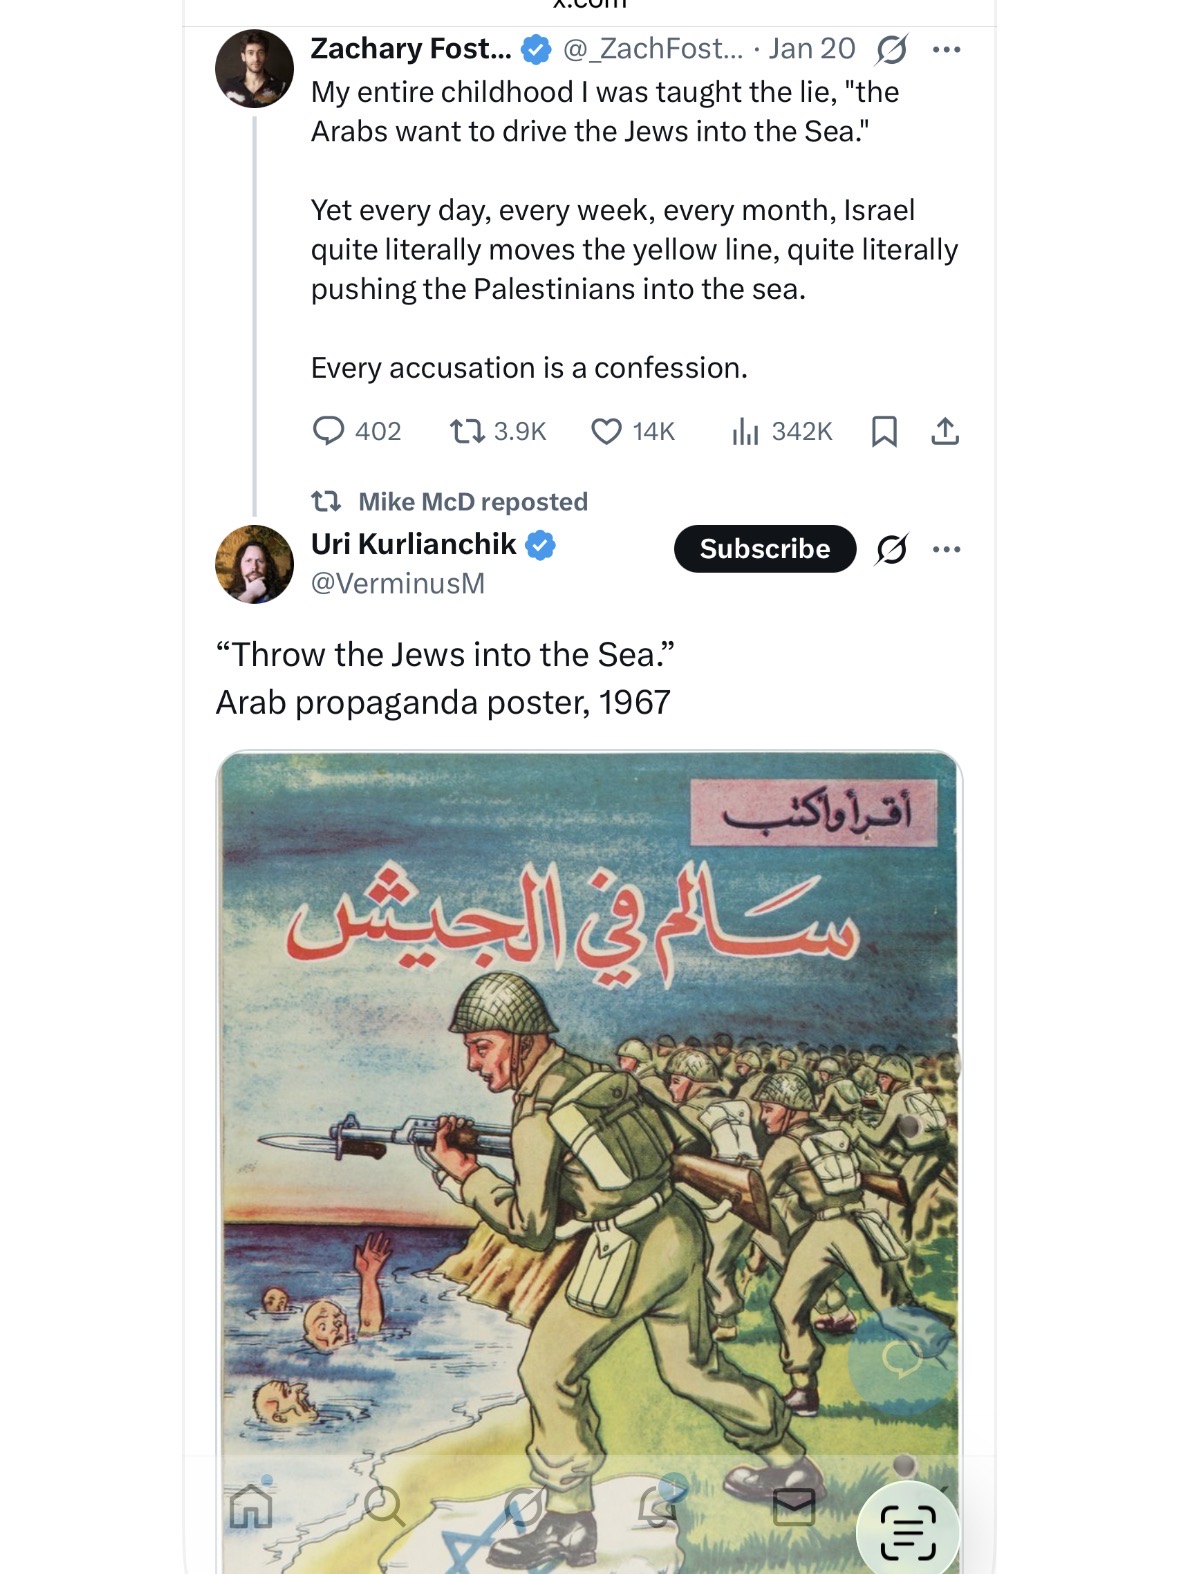Open Grok icon beside Subscribe button
Screen dimensions: 1179x1574
click(891, 549)
